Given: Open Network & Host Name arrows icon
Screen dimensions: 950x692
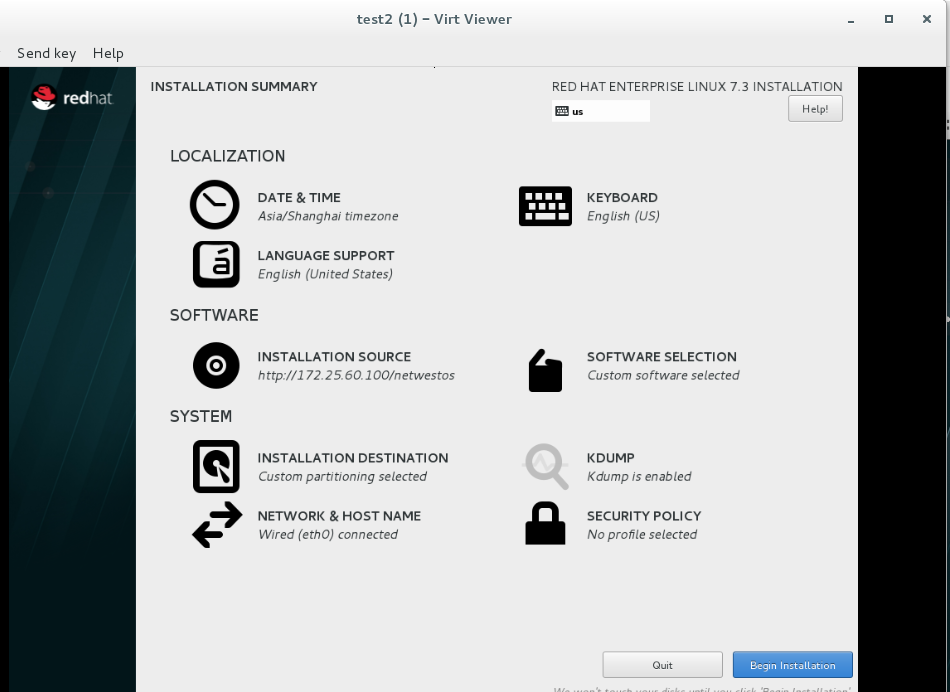Looking at the screenshot, I should click(217, 525).
